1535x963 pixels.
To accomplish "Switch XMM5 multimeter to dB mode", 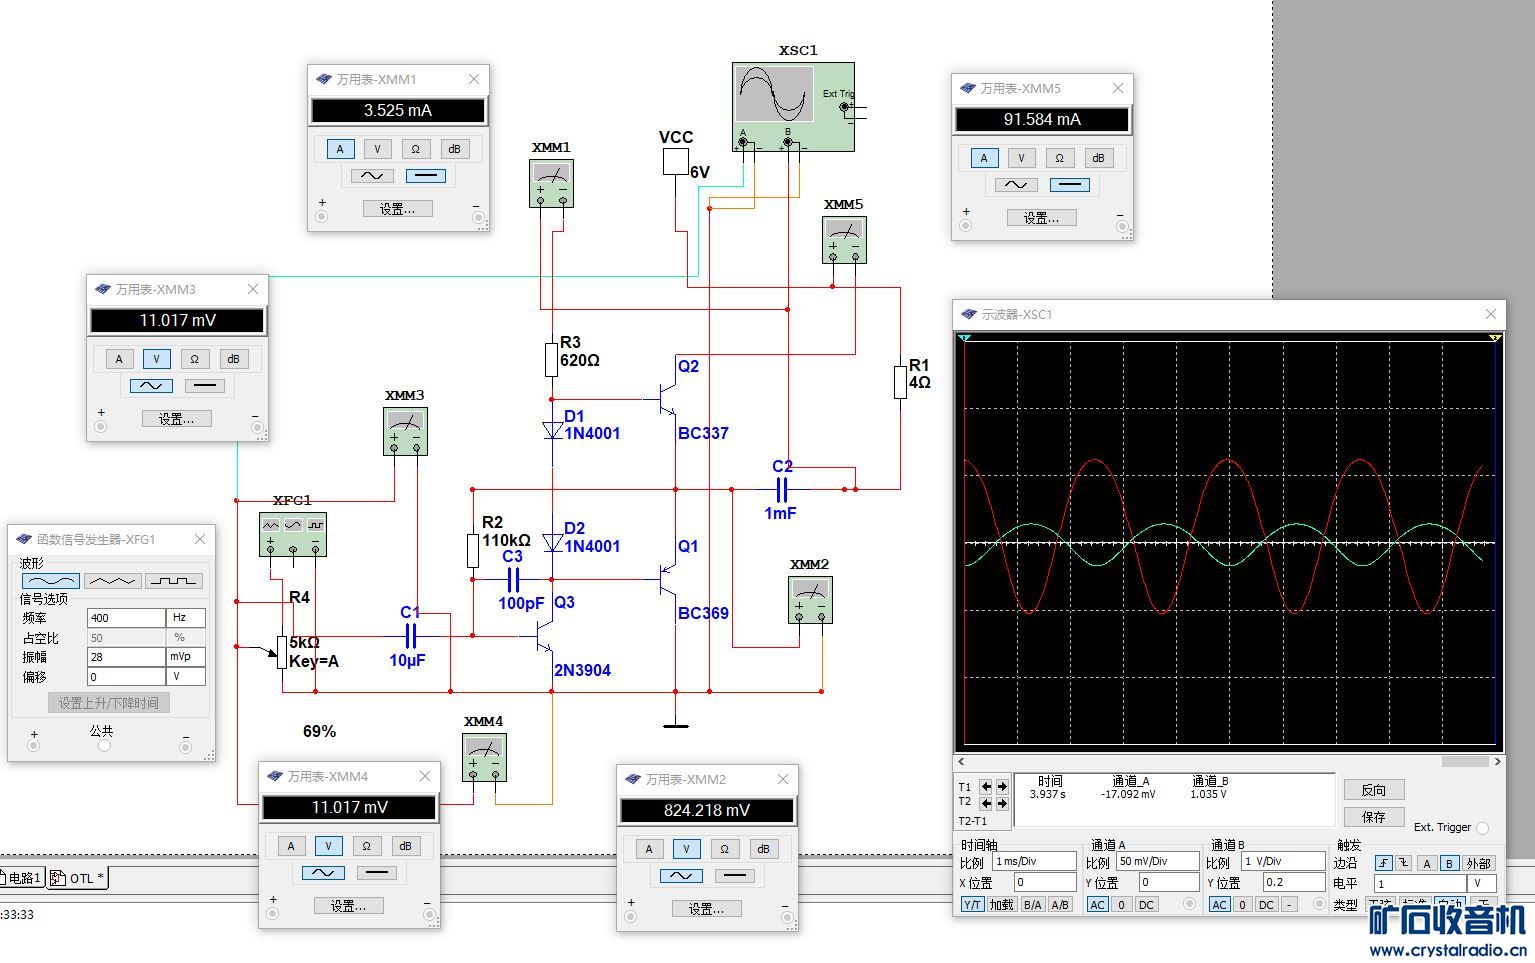I will point(1098,158).
